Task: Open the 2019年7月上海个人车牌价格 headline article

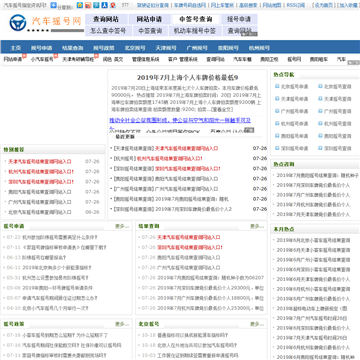Action: pos(187,78)
